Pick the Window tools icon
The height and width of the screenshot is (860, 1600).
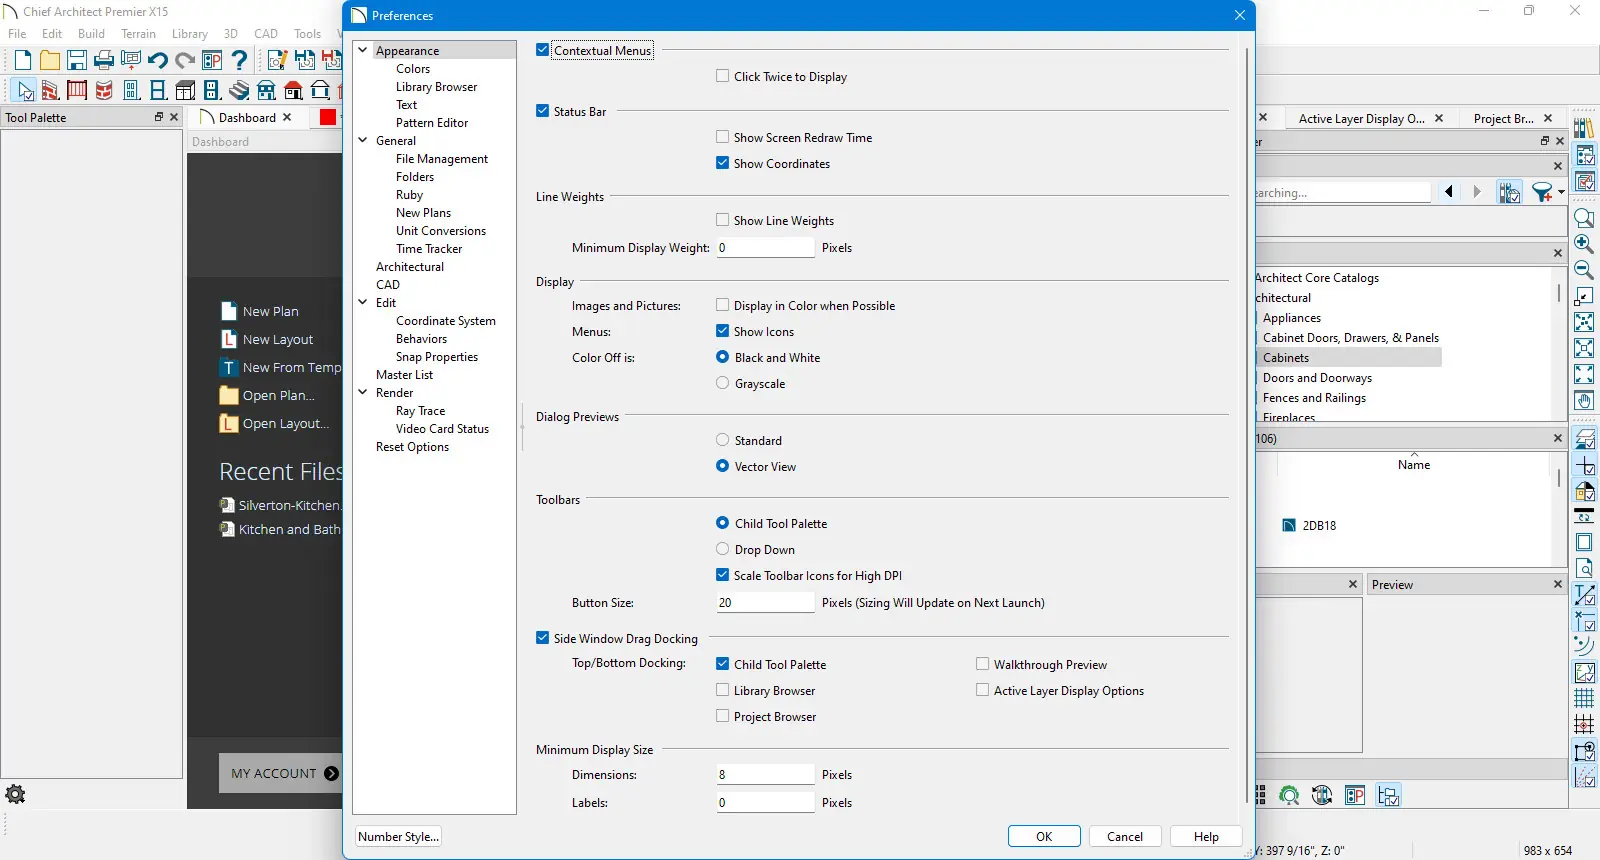tap(158, 91)
